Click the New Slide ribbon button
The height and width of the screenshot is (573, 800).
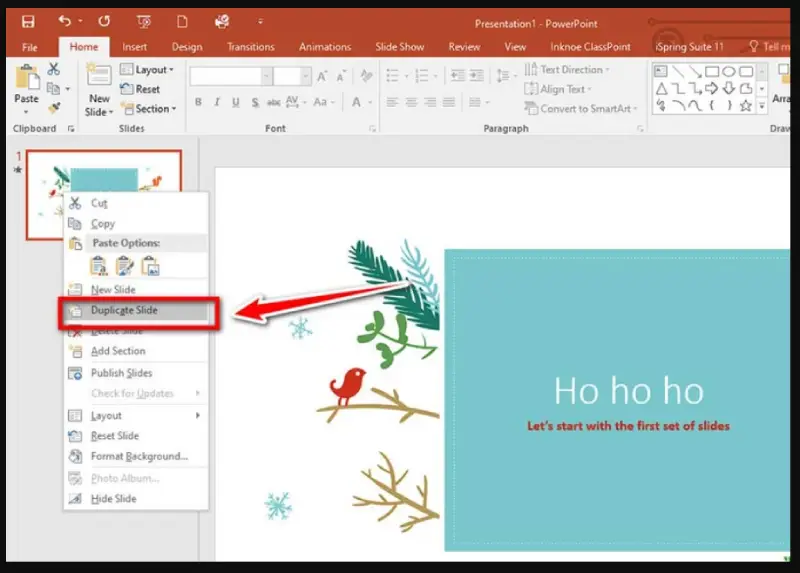point(99,91)
